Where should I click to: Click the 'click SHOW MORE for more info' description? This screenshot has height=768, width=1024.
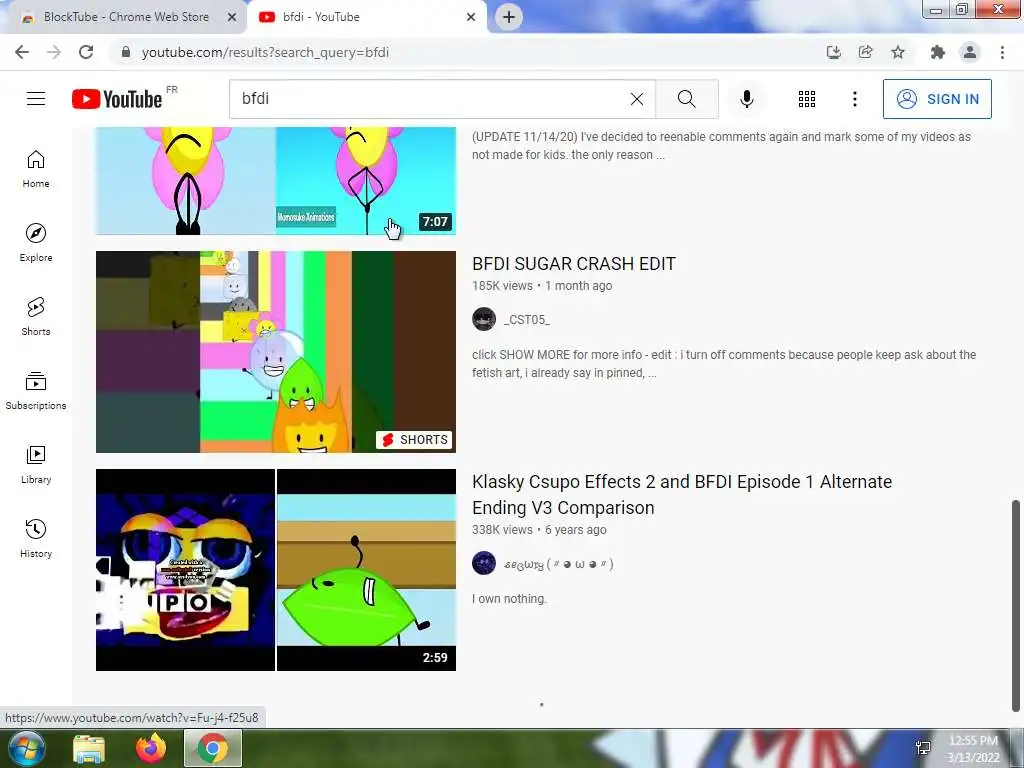(x=724, y=364)
